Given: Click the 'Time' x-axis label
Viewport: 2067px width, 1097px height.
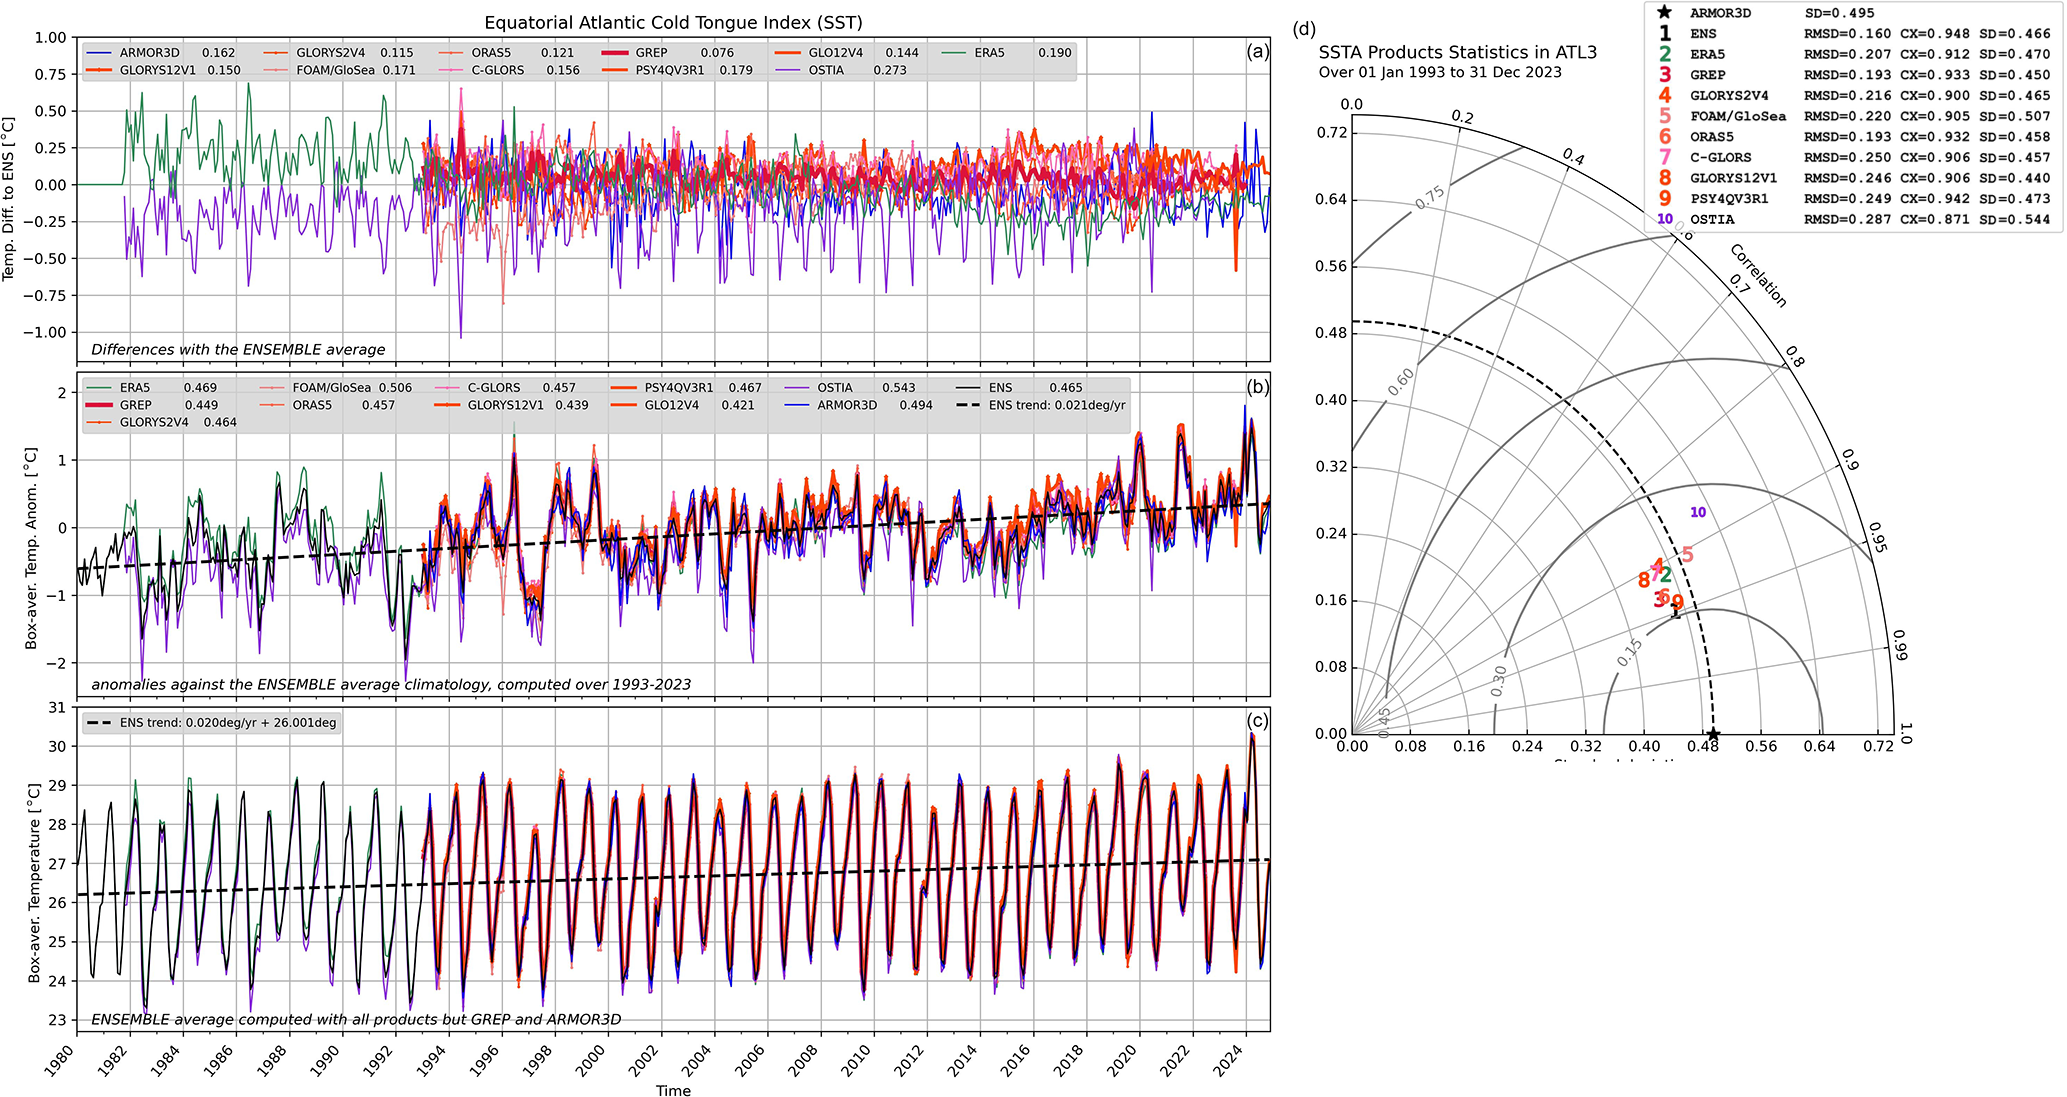Looking at the screenshot, I should tap(673, 1090).
